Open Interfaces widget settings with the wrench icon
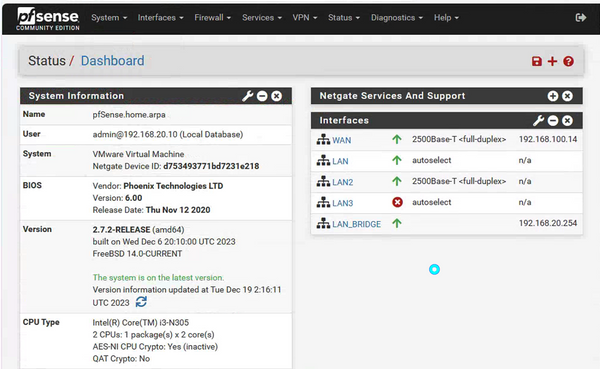 [x=538, y=121]
